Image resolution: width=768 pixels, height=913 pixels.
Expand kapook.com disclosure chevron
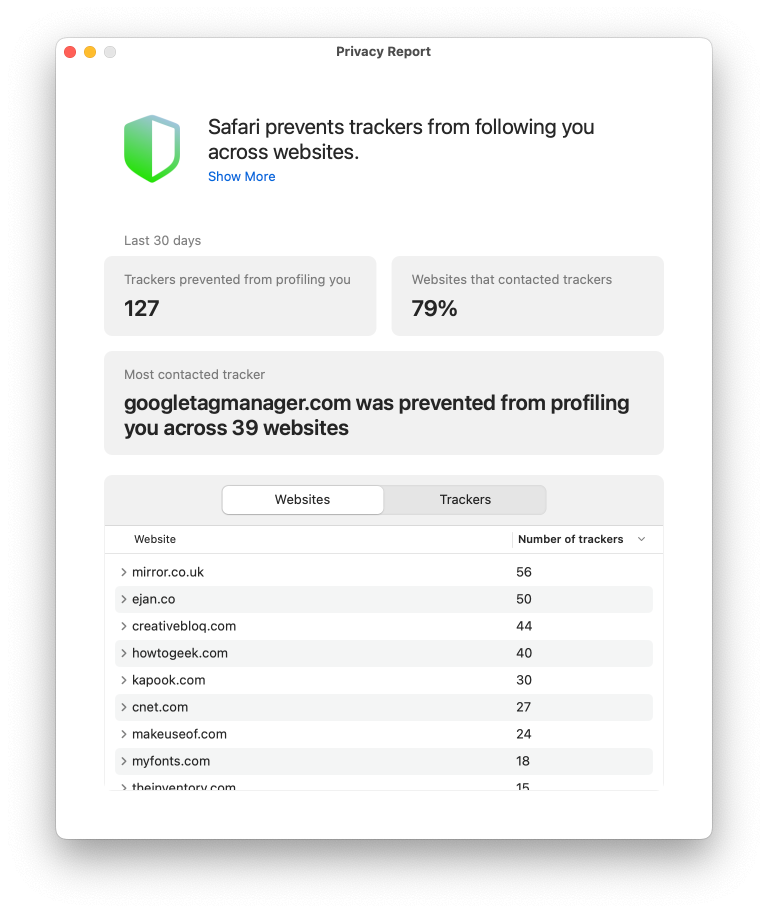tap(124, 680)
